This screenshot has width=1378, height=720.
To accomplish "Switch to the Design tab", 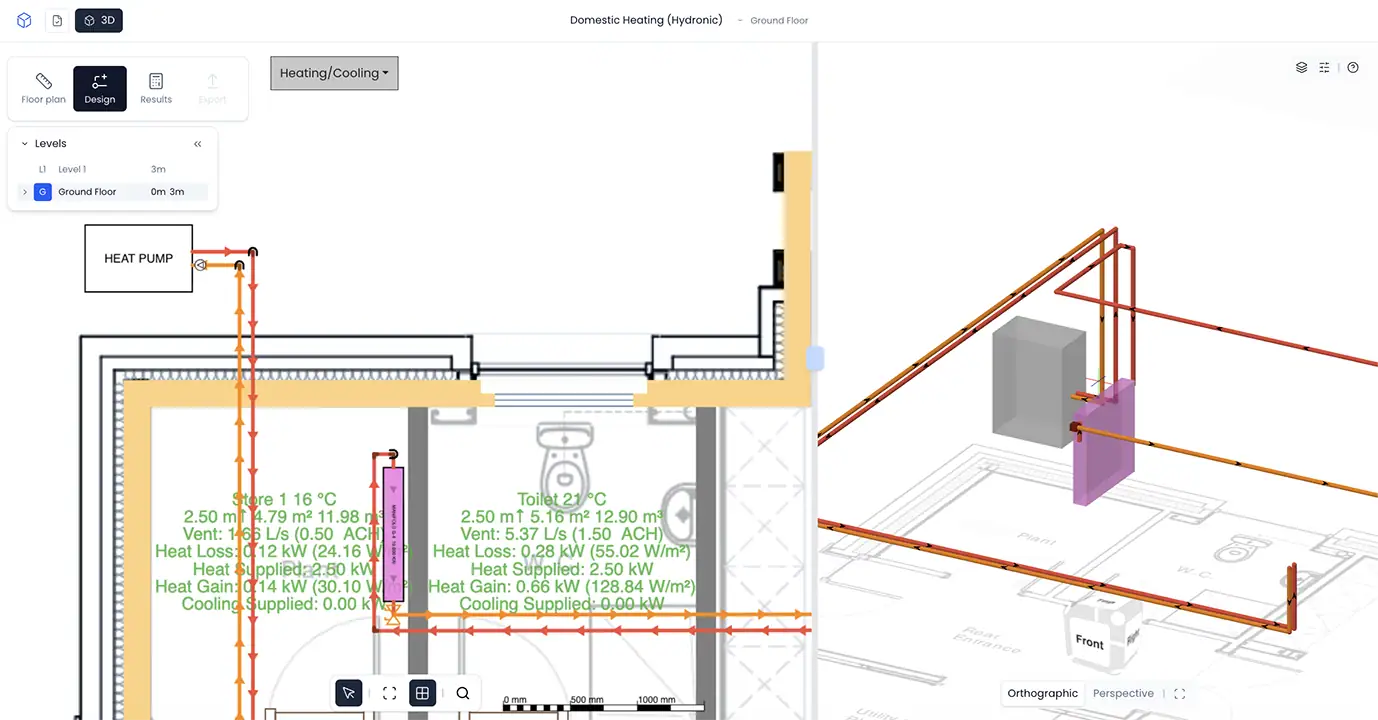I will pos(100,89).
